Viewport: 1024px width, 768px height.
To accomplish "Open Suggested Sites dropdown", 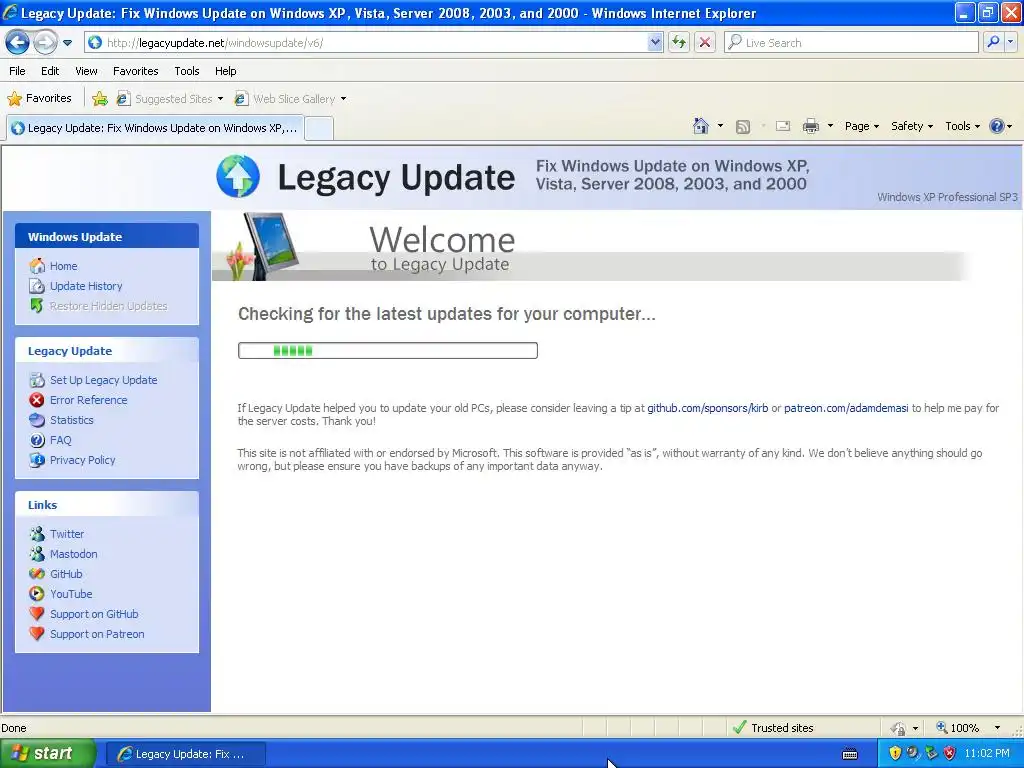I will pos(170,99).
